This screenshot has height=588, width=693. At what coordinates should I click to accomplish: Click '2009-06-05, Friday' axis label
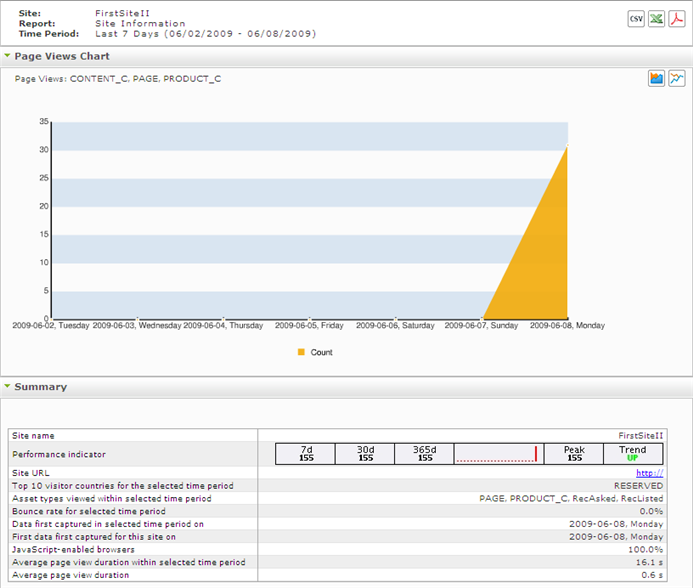[309, 325]
